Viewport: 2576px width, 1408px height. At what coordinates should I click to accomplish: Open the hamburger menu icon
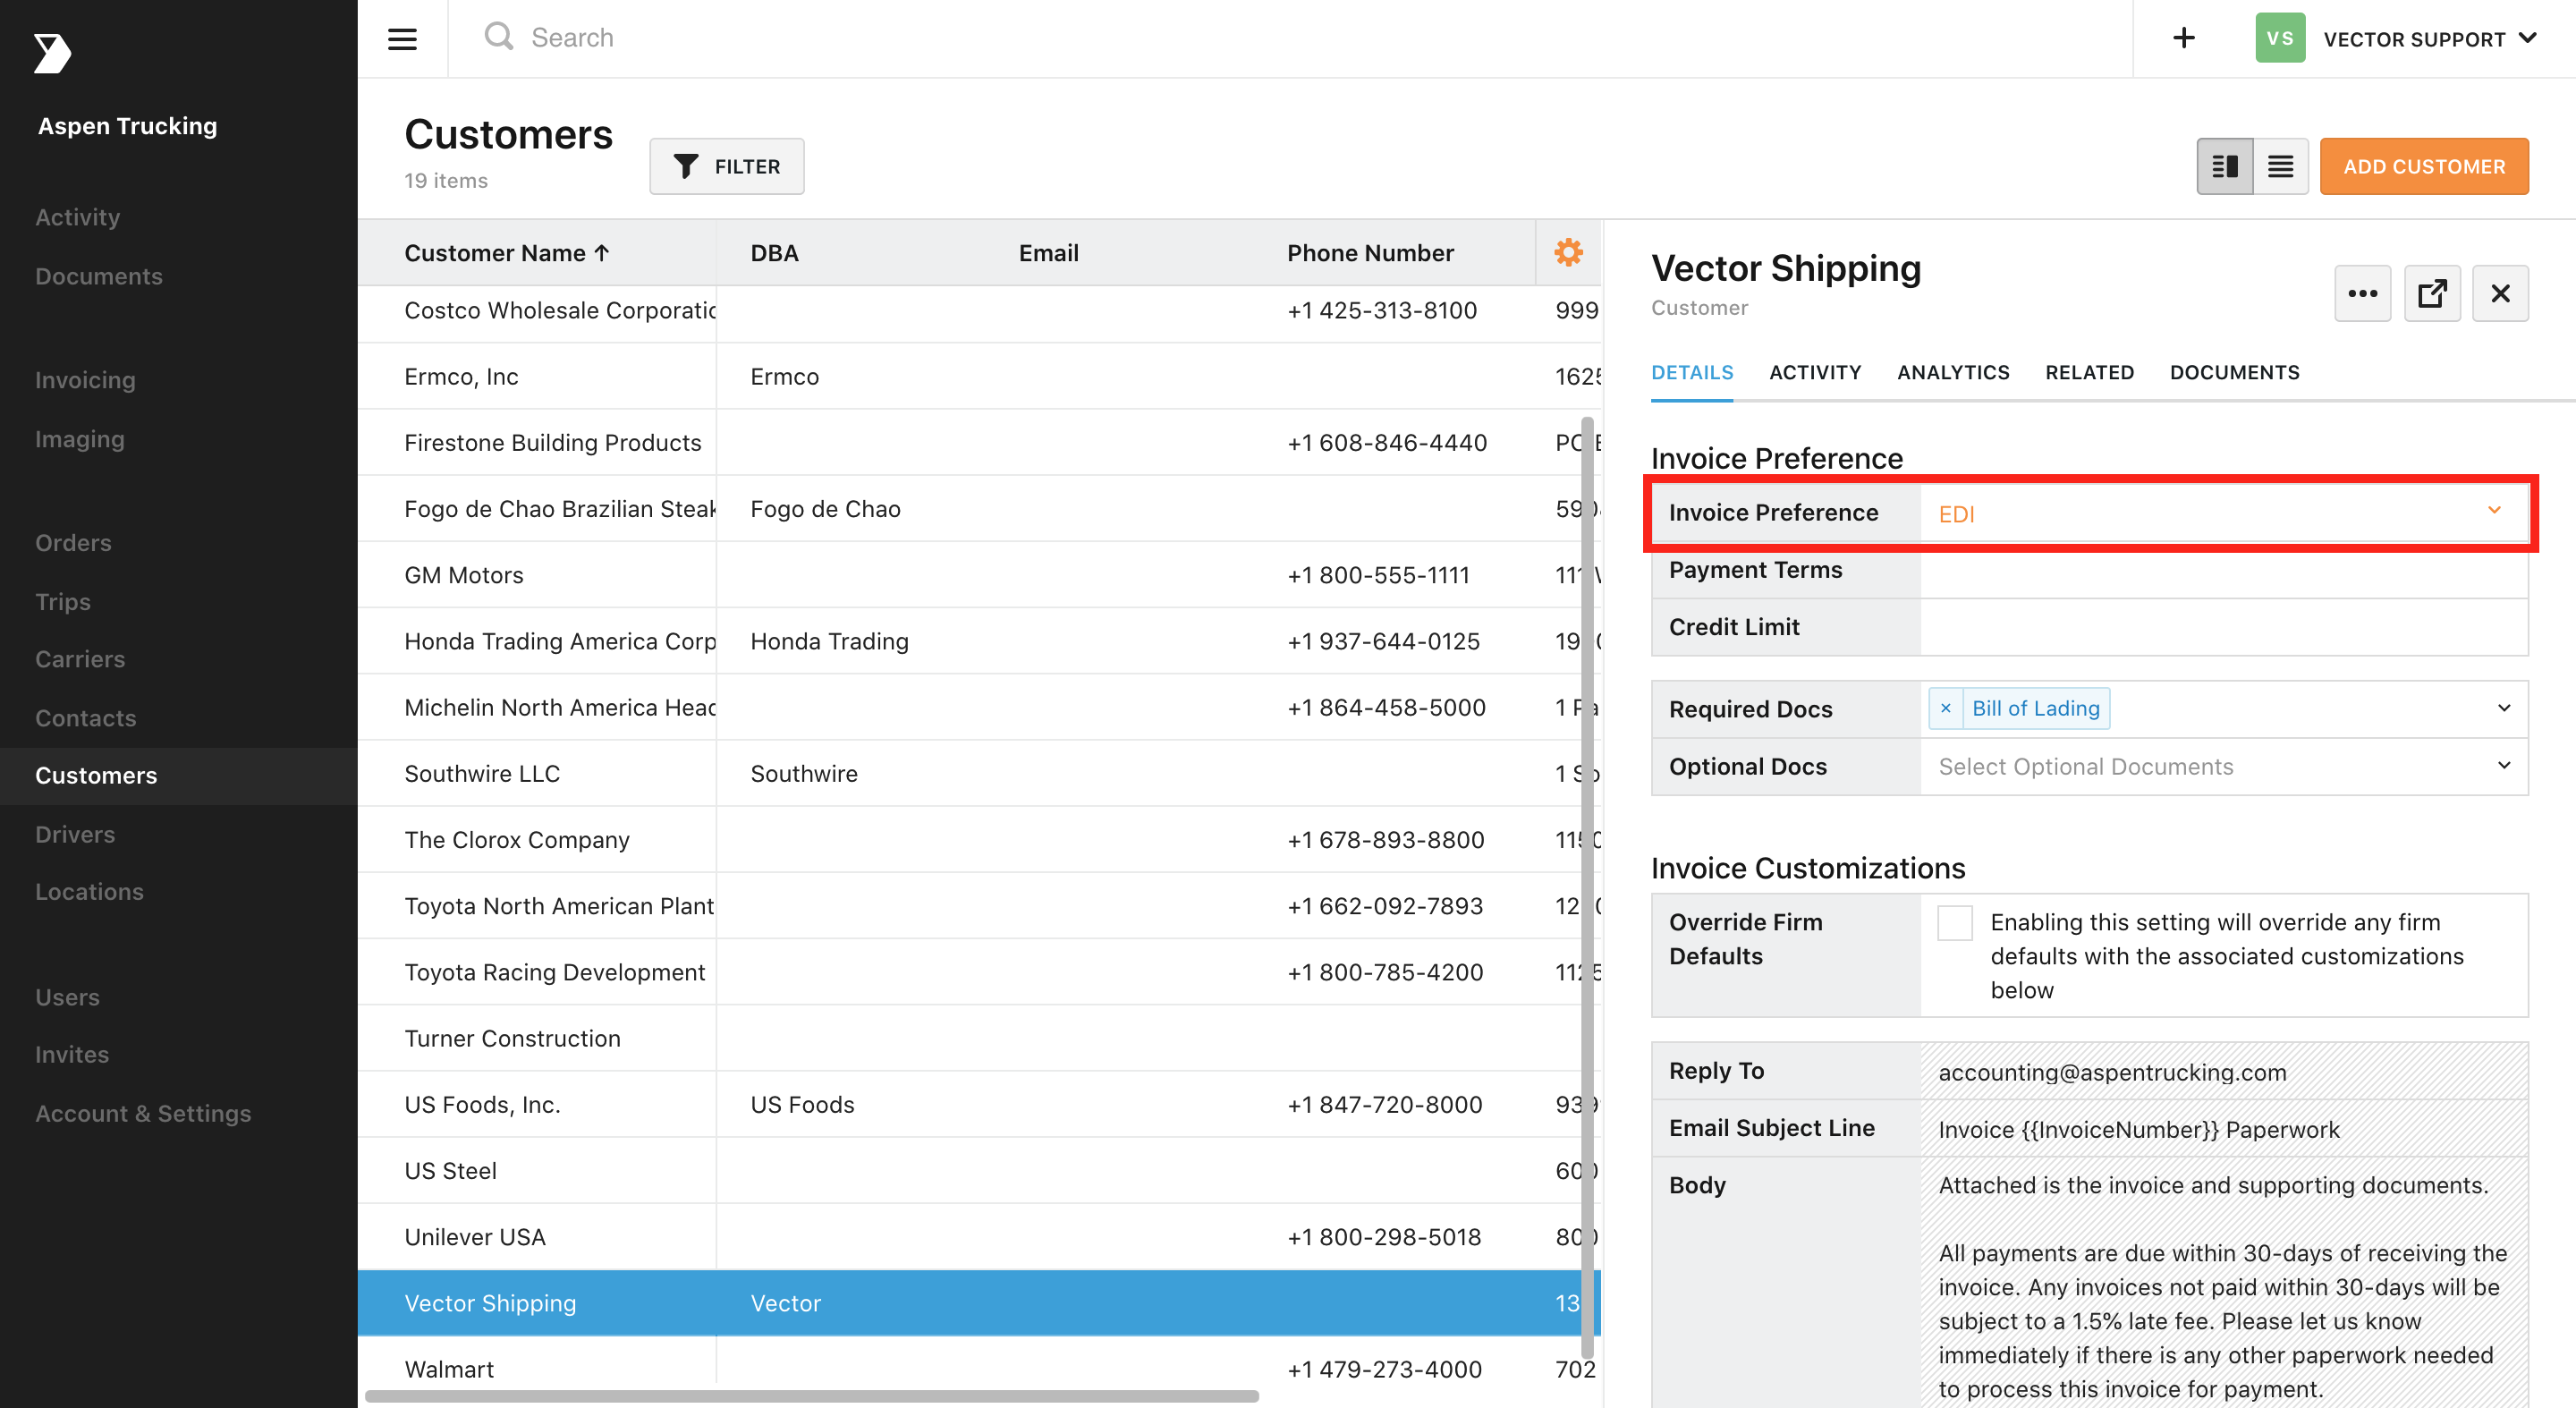tap(402, 39)
